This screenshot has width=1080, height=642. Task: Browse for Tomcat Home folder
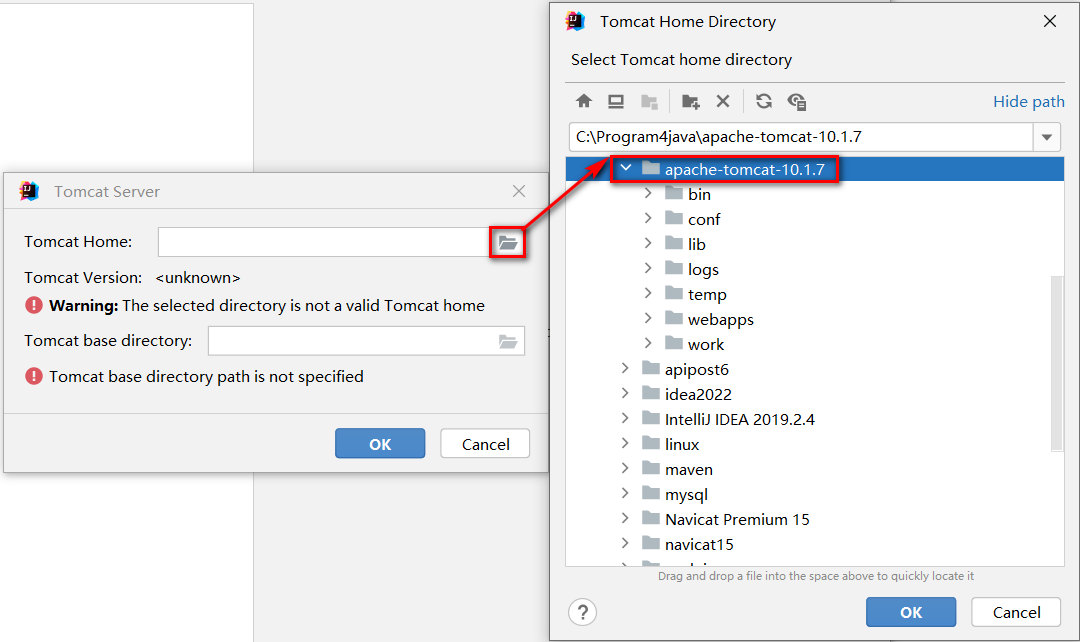coord(508,242)
